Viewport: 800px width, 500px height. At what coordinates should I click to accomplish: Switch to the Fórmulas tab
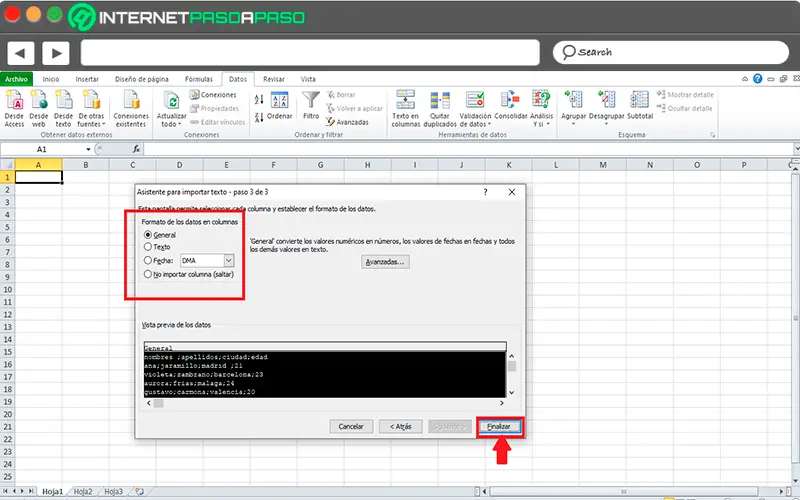(x=199, y=79)
